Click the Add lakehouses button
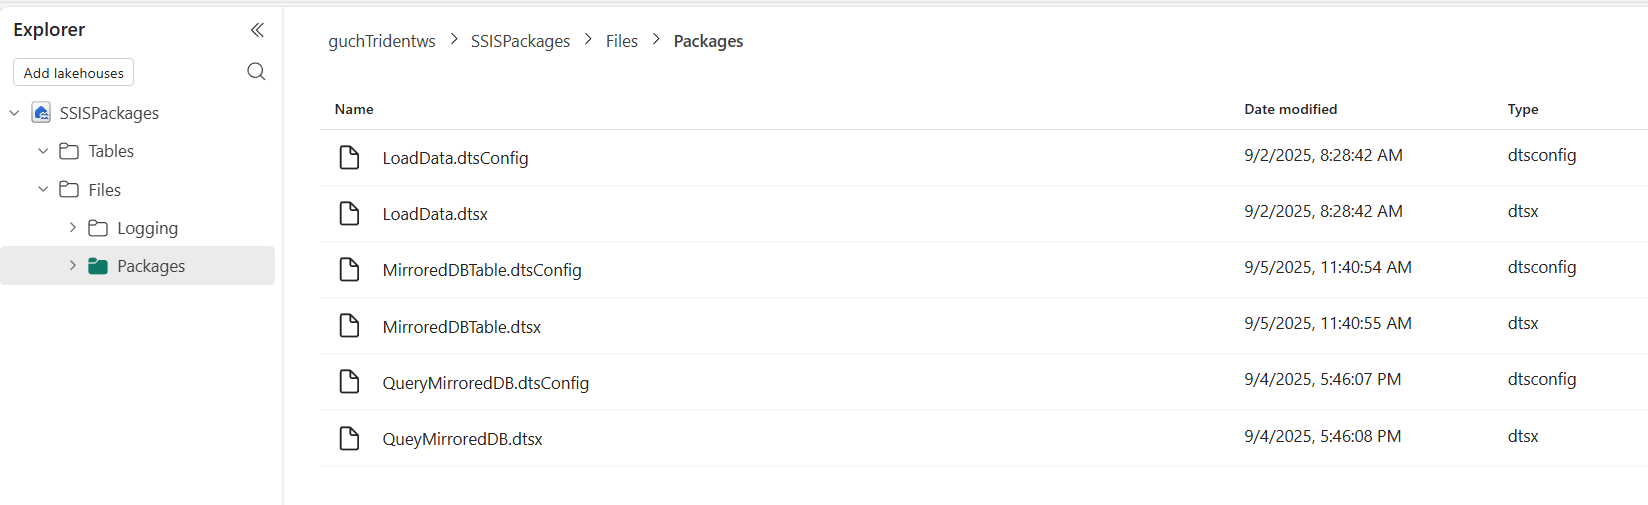Image resolution: width=1648 pixels, height=505 pixels. [x=73, y=73]
